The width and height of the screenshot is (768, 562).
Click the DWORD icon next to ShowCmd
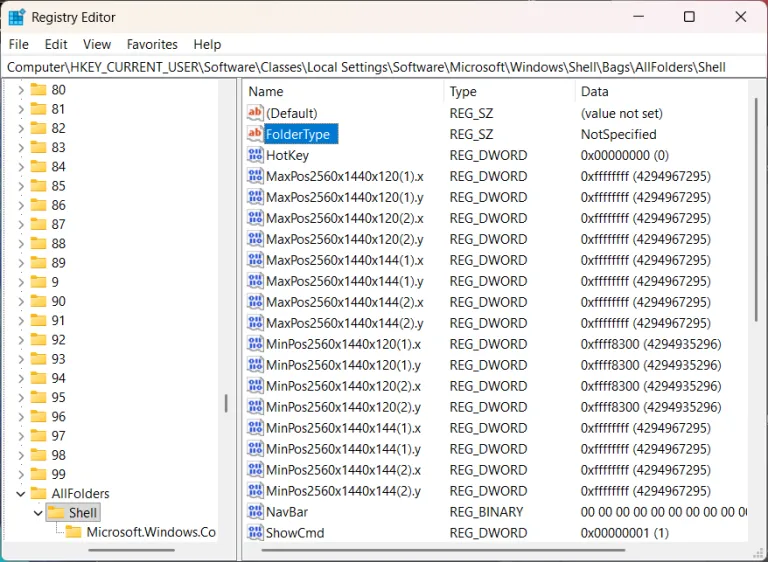pos(255,533)
